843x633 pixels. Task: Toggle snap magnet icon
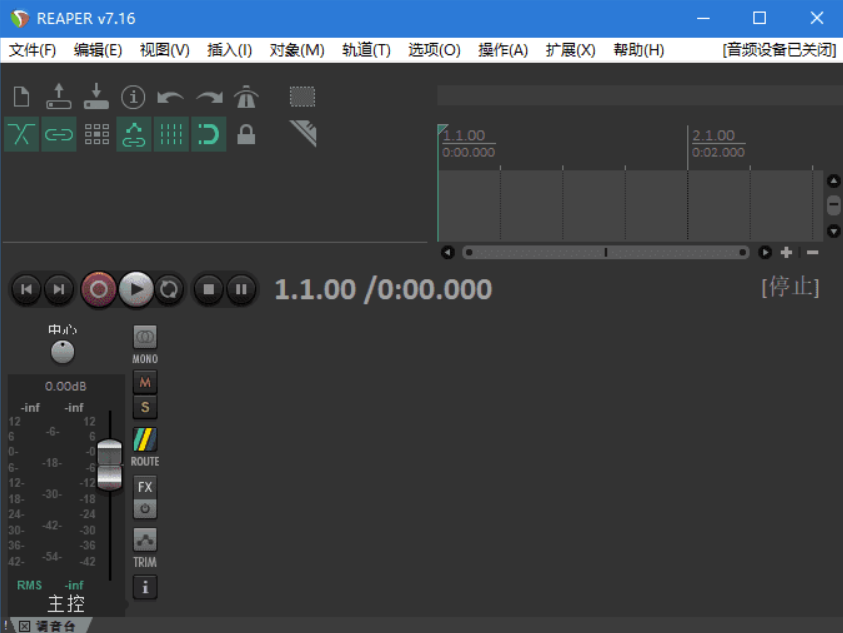pyautogui.click(x=209, y=134)
